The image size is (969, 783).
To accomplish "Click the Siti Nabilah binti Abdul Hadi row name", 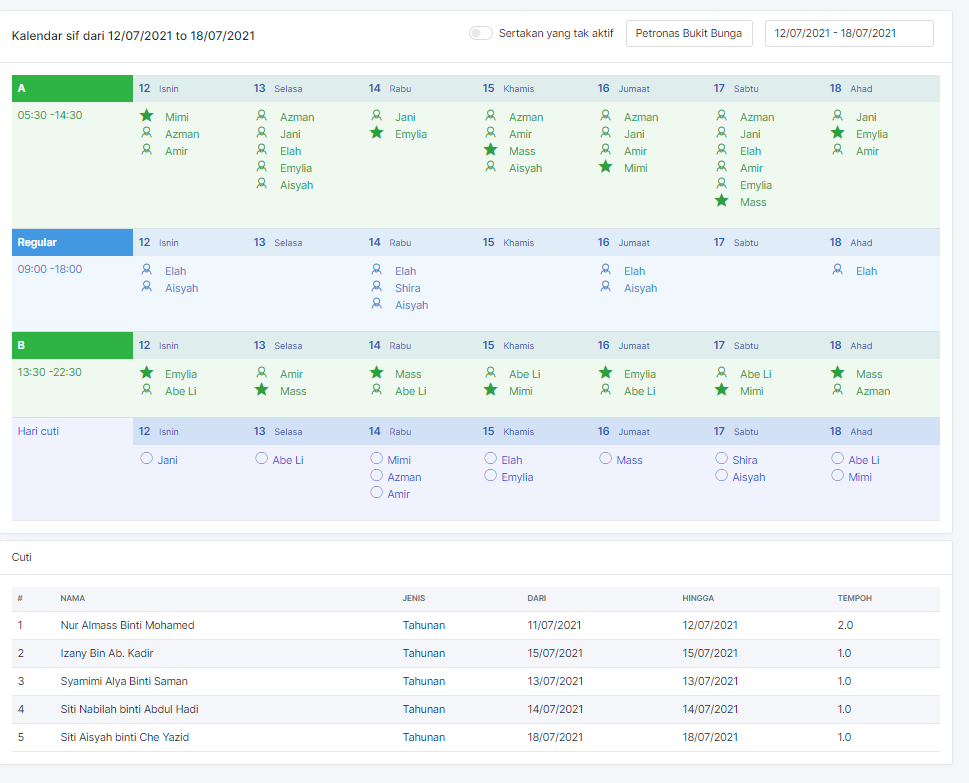I will pos(130,709).
